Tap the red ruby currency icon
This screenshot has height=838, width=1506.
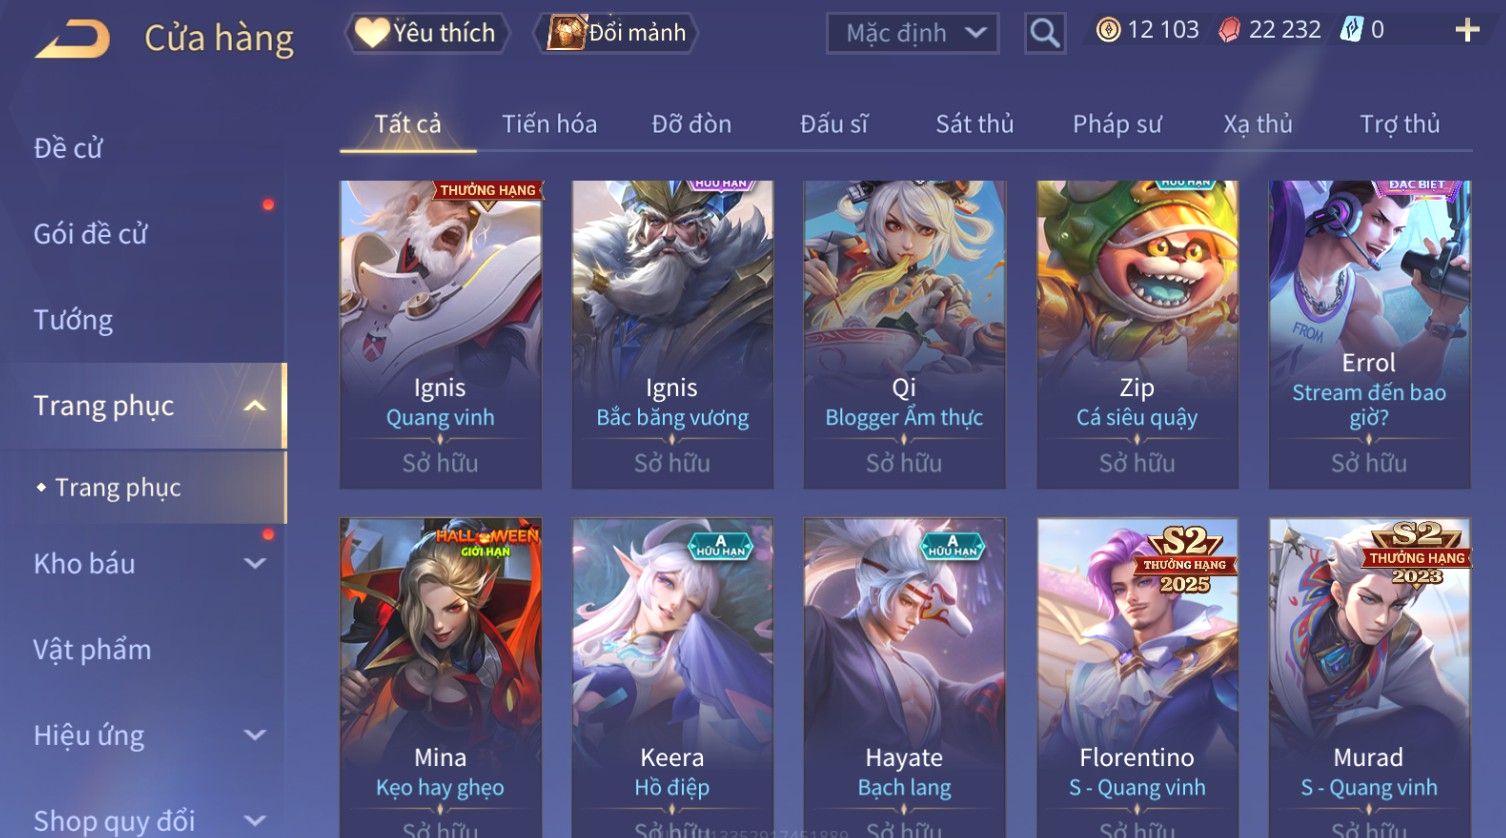[x=1229, y=30]
